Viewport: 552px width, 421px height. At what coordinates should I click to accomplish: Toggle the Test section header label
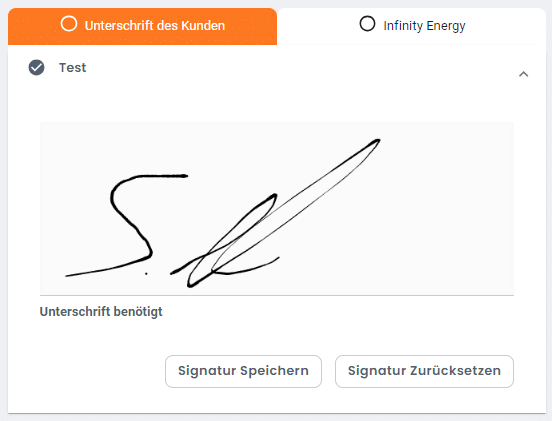click(72, 68)
